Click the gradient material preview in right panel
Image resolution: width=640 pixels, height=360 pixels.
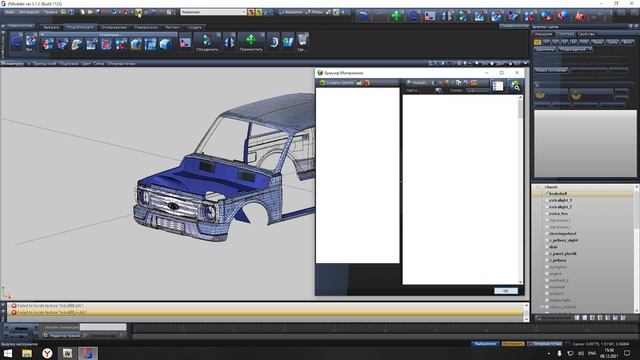click(585, 143)
